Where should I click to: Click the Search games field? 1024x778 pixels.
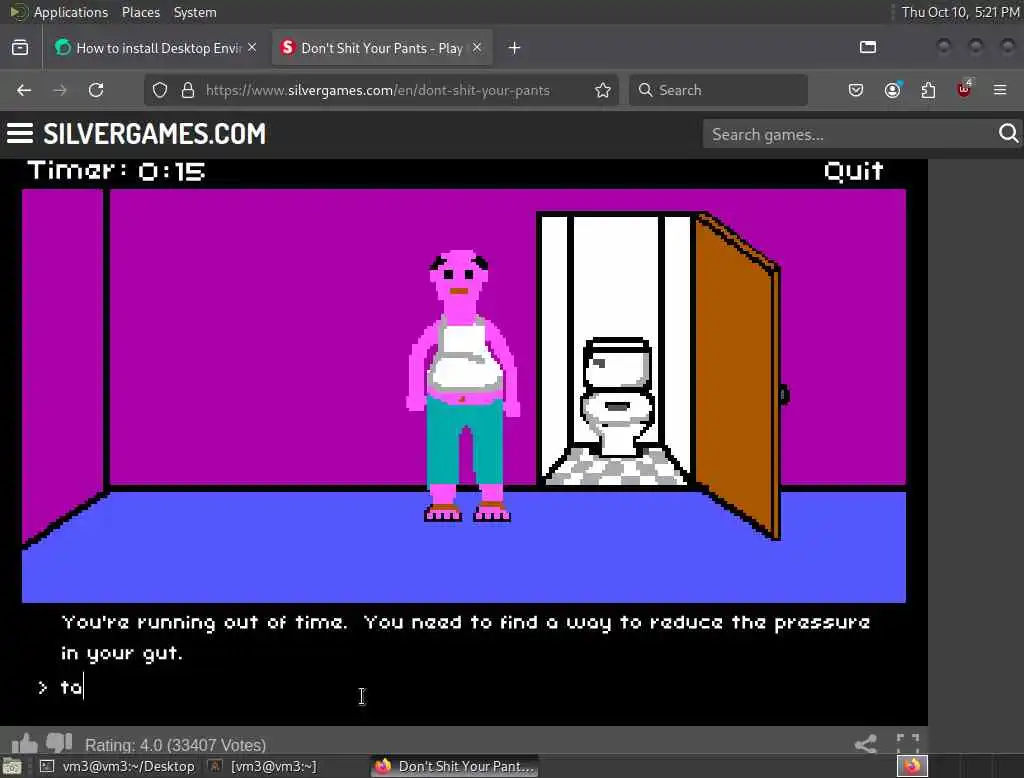click(x=849, y=135)
